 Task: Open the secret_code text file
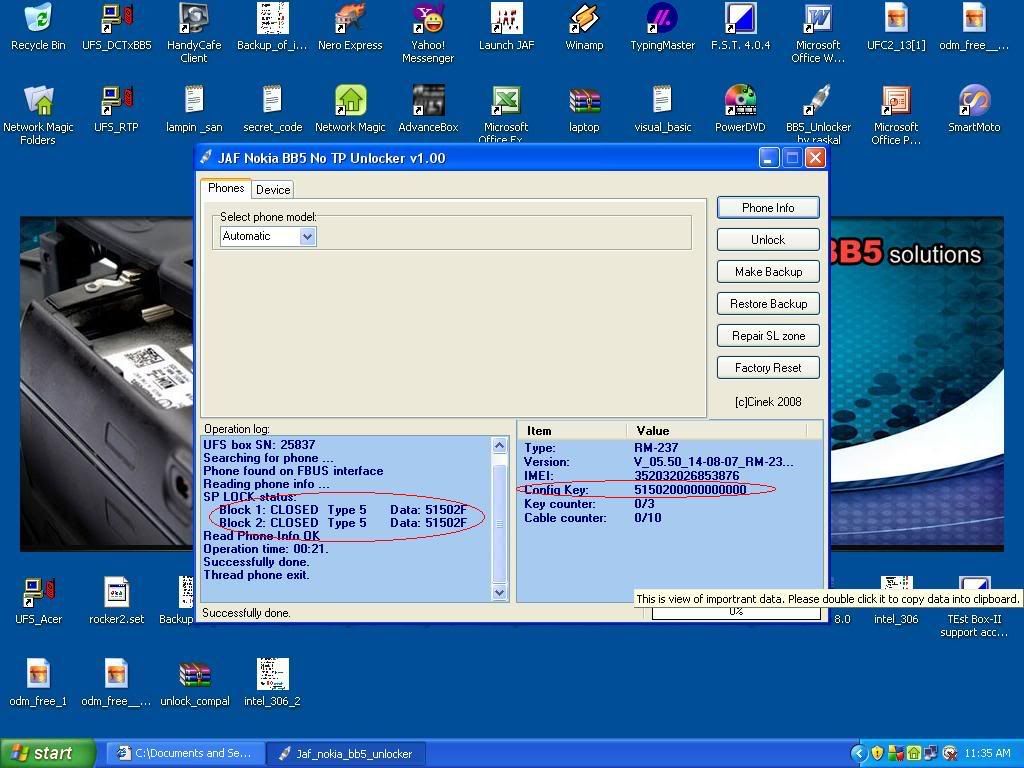(272, 110)
